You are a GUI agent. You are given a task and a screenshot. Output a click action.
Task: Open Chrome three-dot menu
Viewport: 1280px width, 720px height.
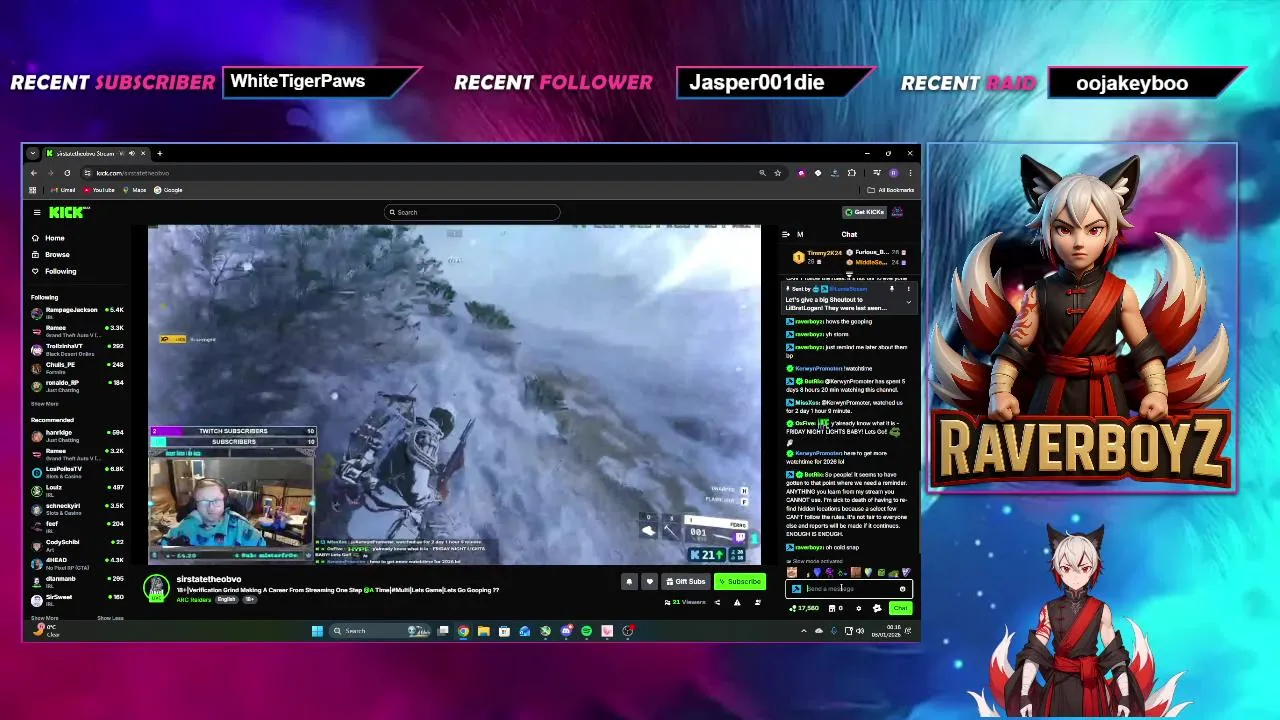pyautogui.click(x=910, y=173)
